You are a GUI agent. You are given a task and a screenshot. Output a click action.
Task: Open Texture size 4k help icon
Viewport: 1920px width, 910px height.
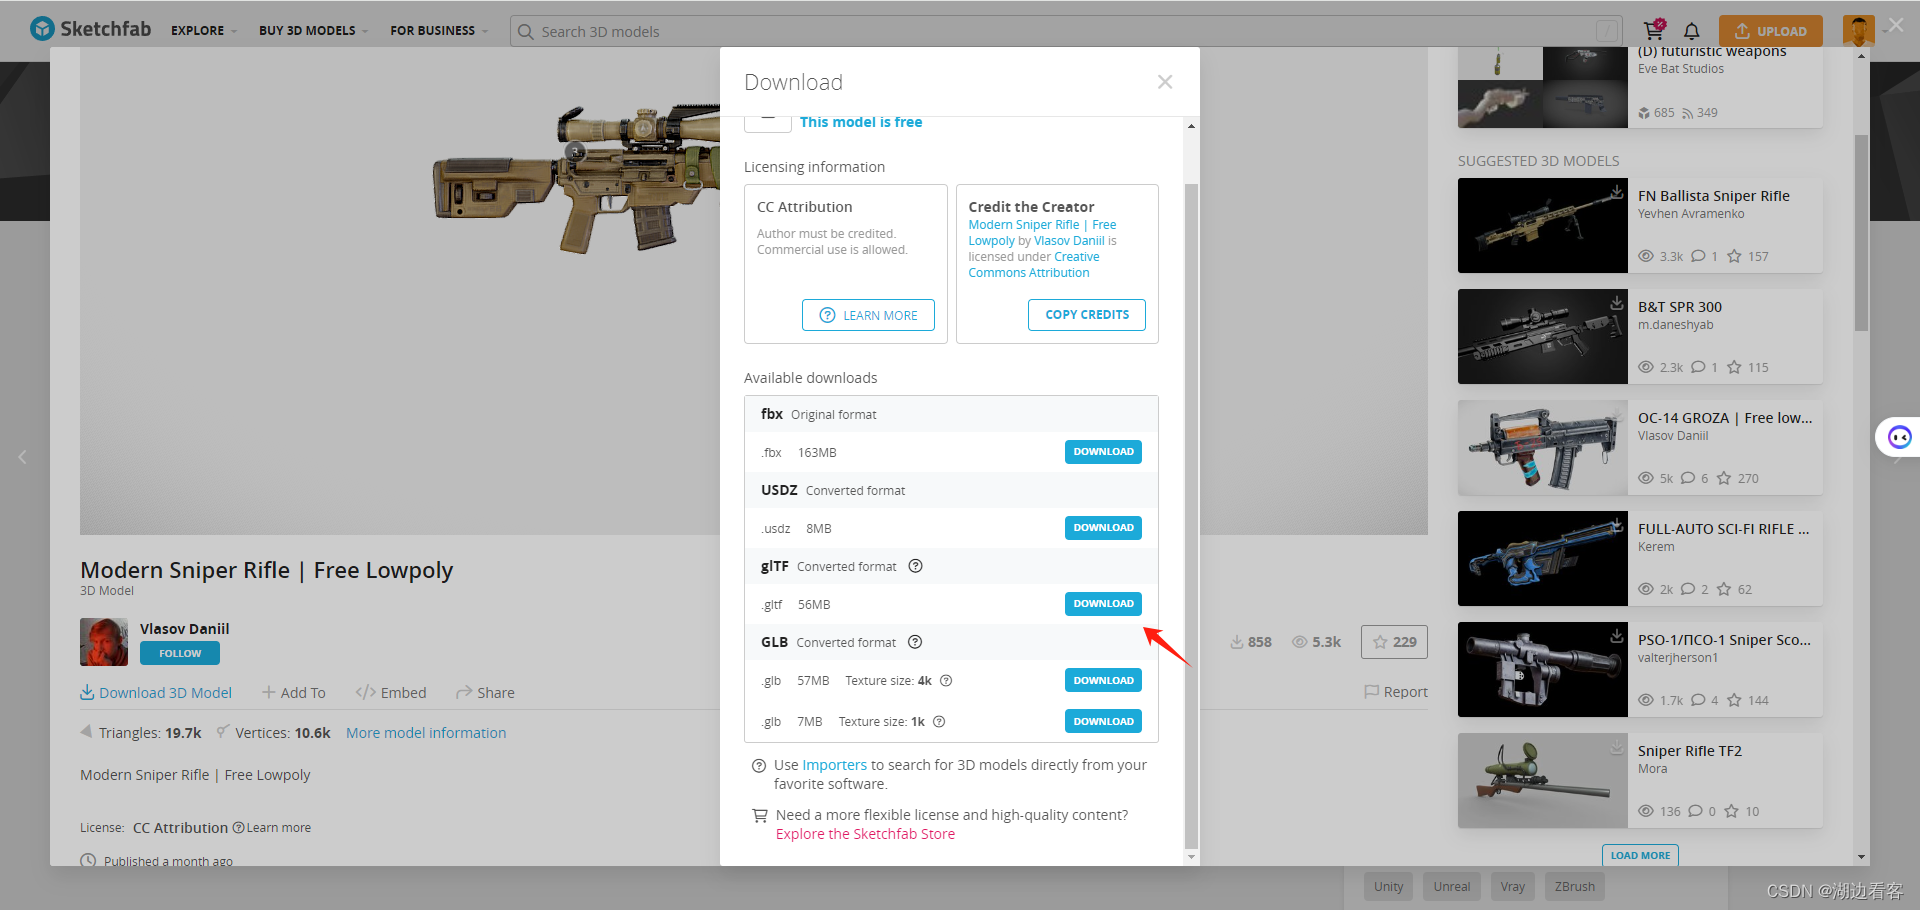[x=946, y=681]
